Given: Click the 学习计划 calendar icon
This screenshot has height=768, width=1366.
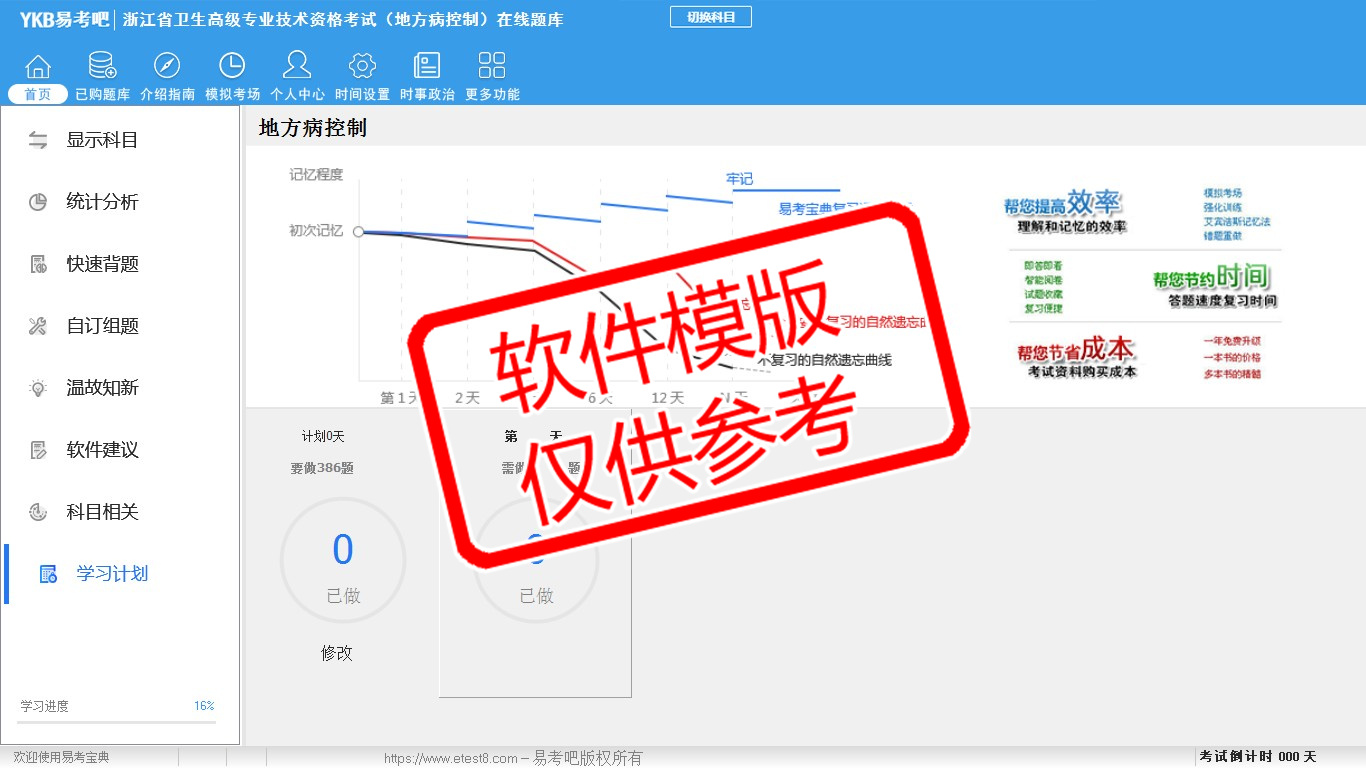Looking at the screenshot, I should (x=48, y=574).
